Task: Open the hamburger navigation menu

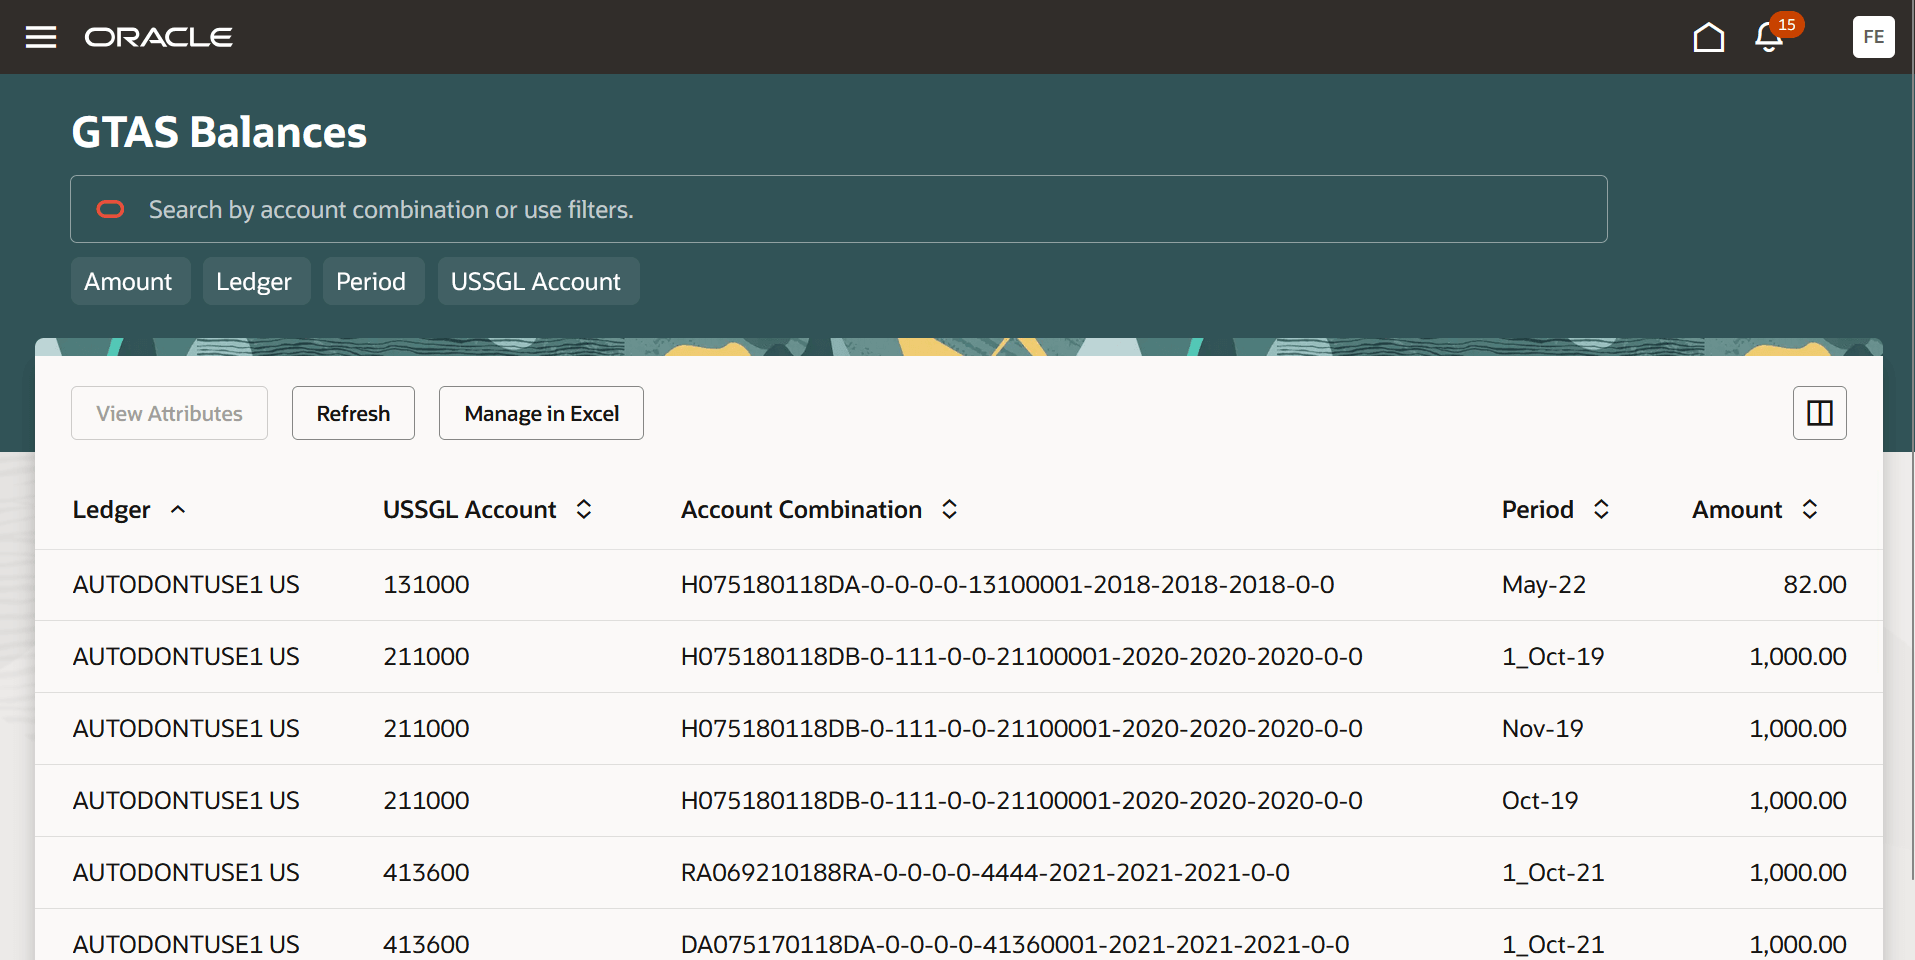Action: (x=41, y=37)
